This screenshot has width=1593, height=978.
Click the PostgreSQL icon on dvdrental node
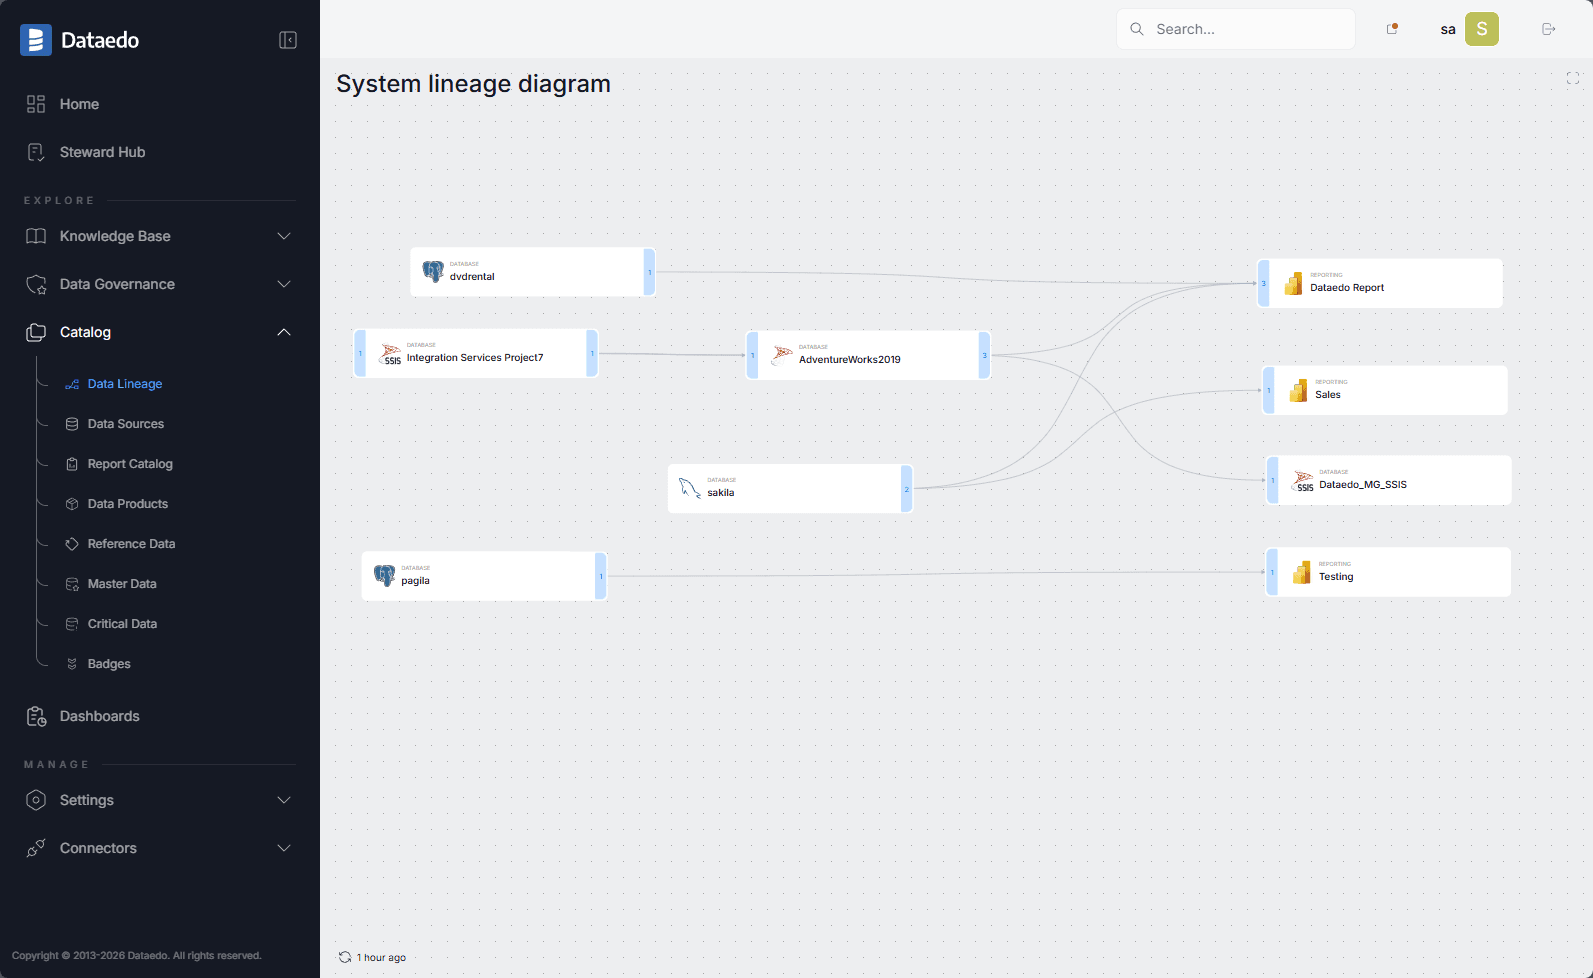point(433,271)
